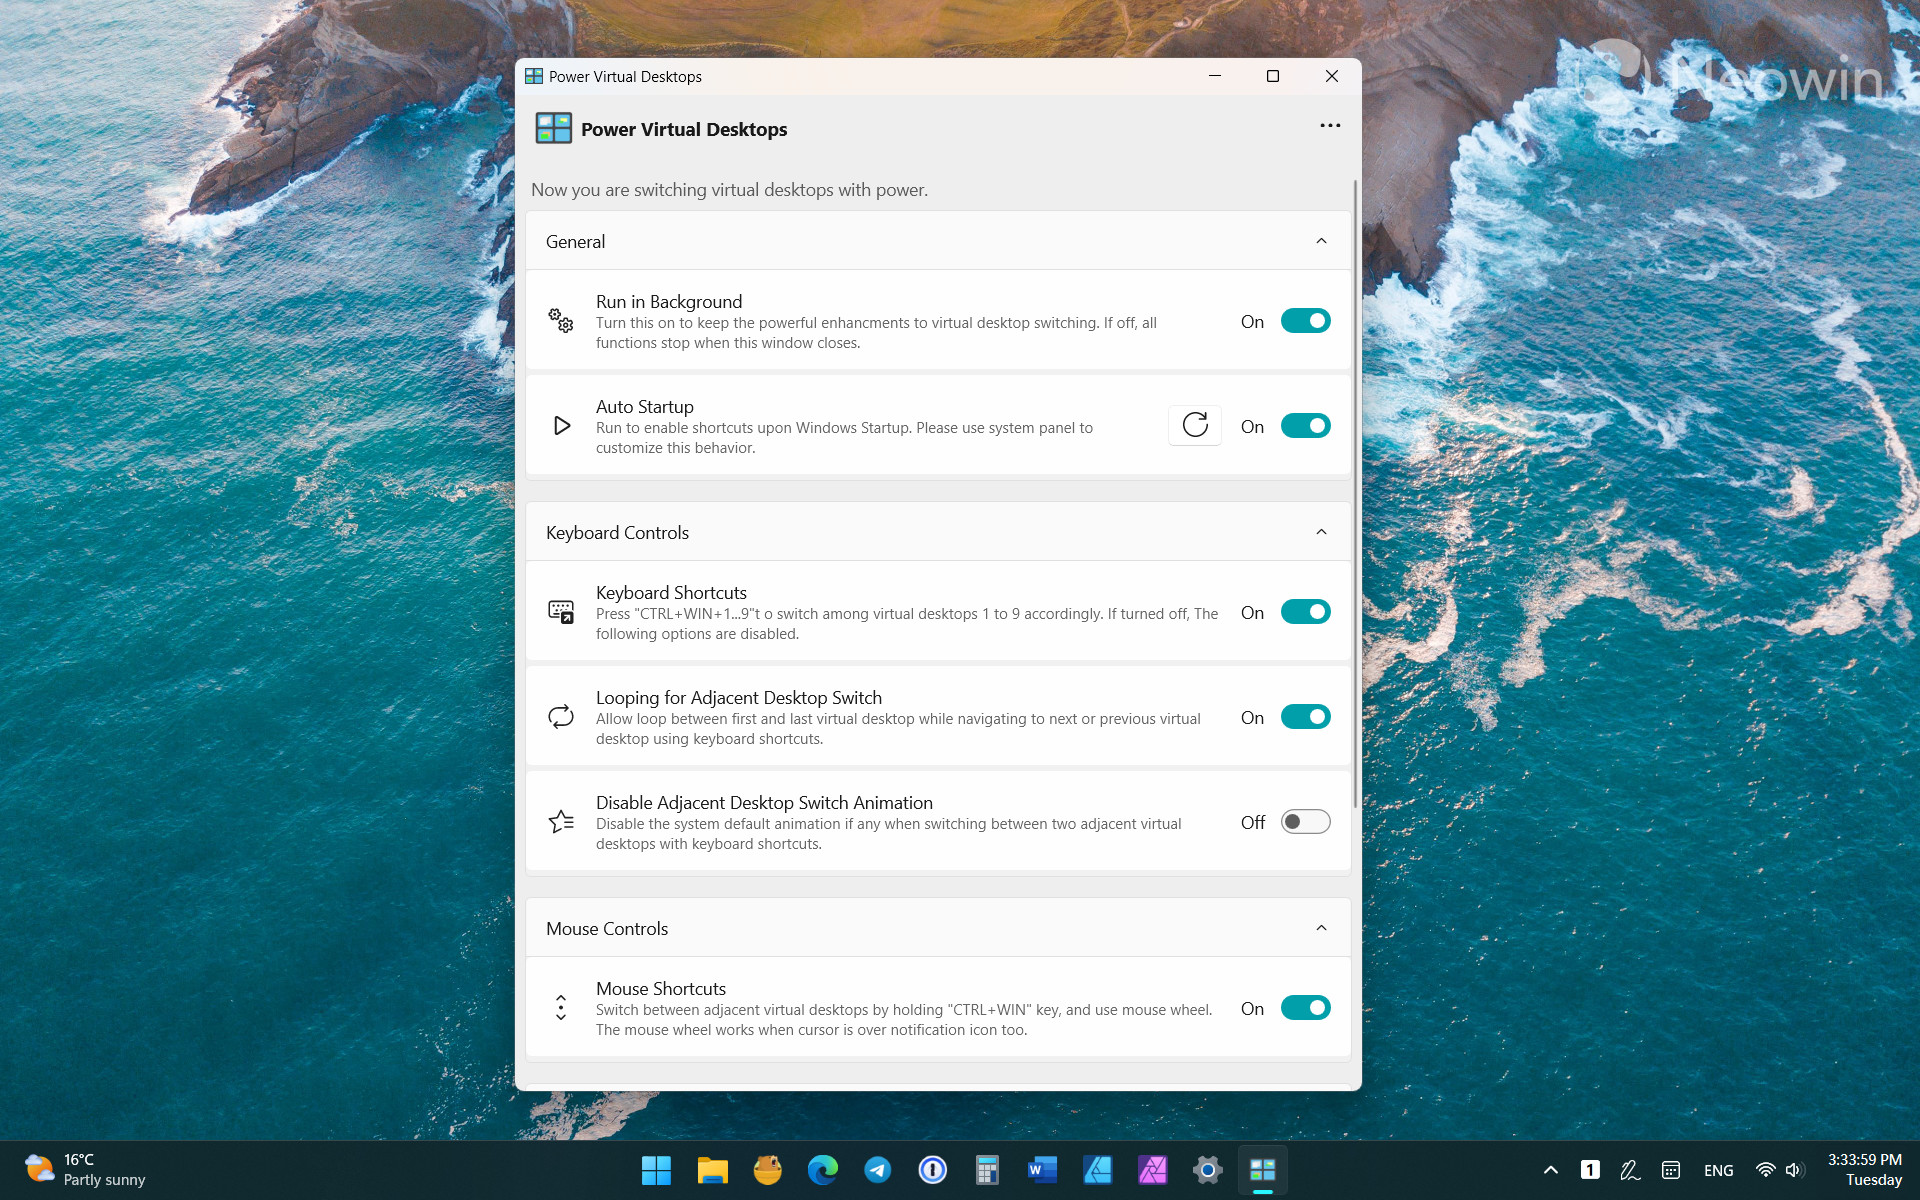
Task: Collapse the General section
Action: click(1321, 241)
